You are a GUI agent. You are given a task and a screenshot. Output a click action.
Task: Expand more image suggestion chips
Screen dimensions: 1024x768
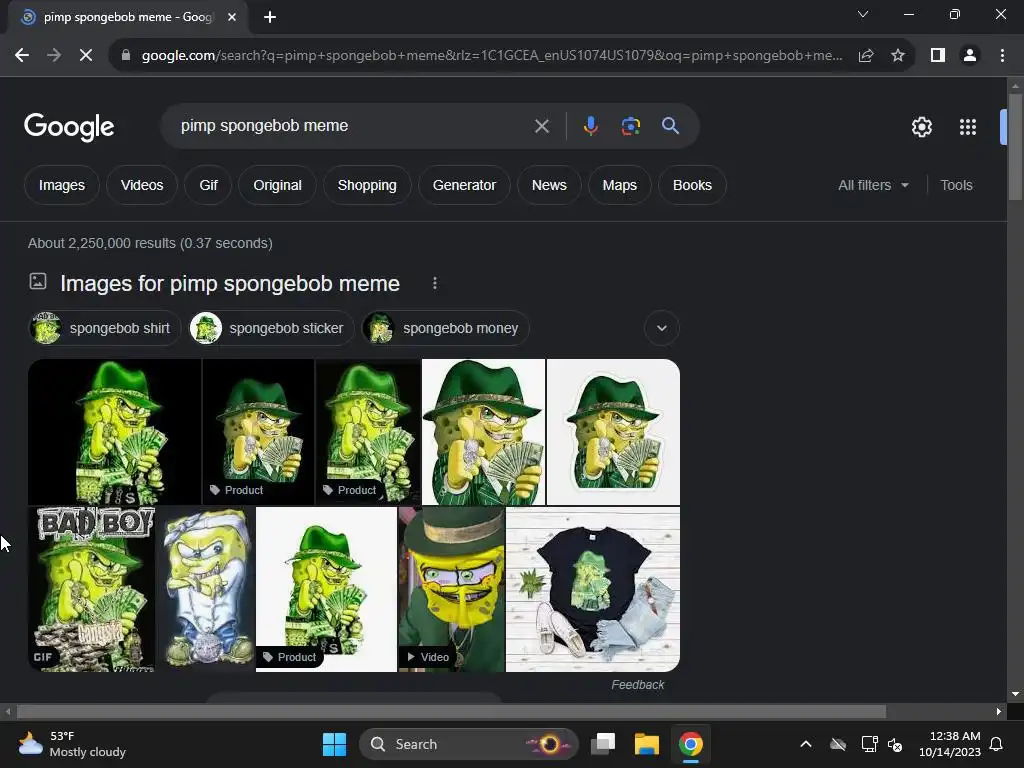[x=662, y=328]
